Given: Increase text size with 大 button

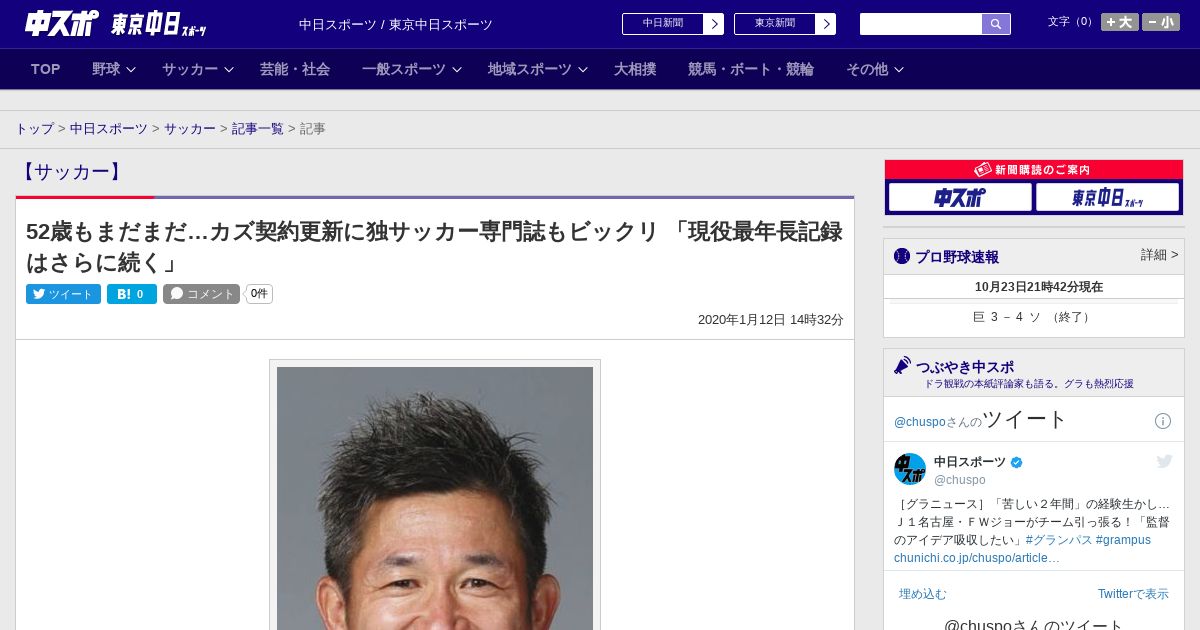Looking at the screenshot, I should [x=1120, y=22].
